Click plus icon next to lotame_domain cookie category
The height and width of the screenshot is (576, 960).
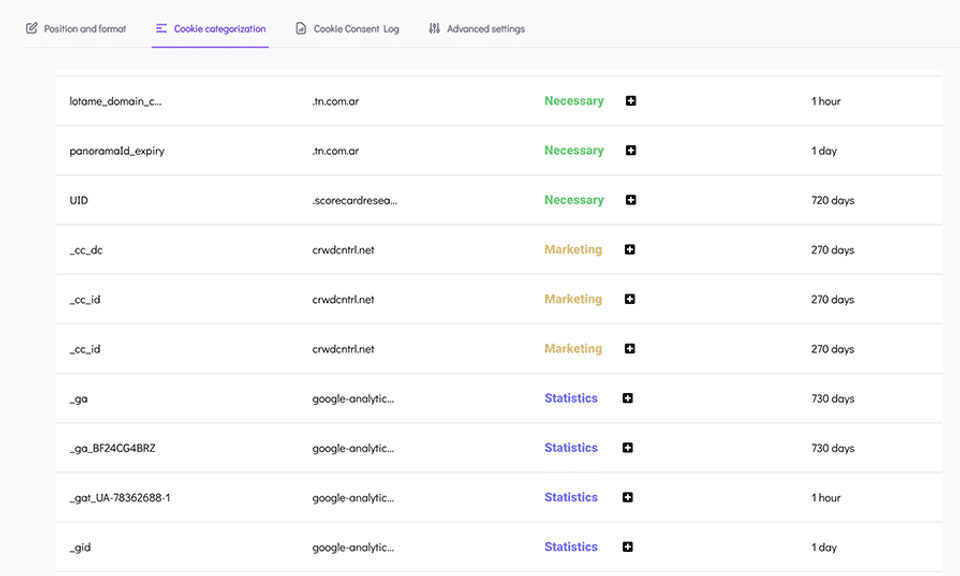(x=631, y=101)
